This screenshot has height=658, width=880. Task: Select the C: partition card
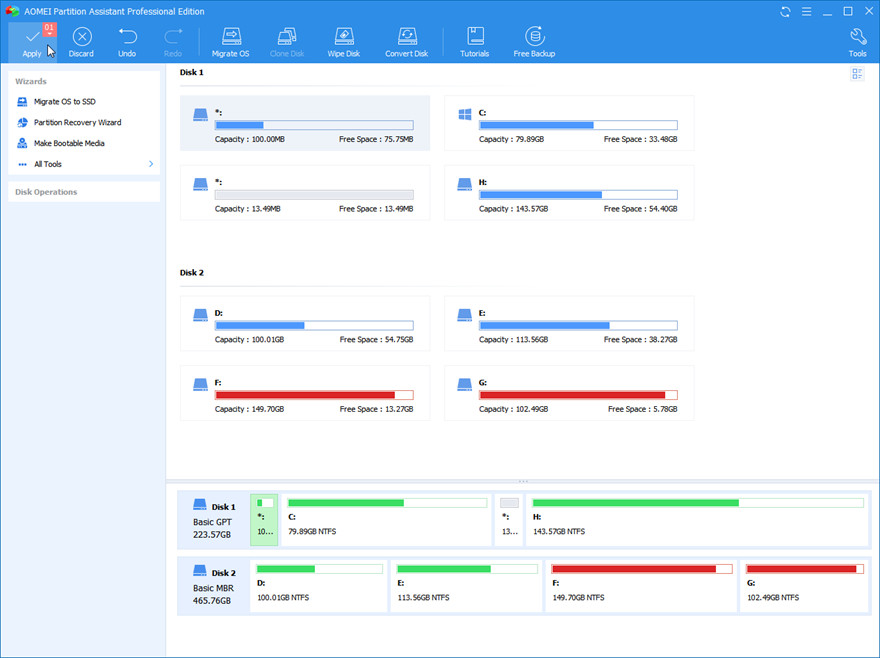[x=569, y=123]
